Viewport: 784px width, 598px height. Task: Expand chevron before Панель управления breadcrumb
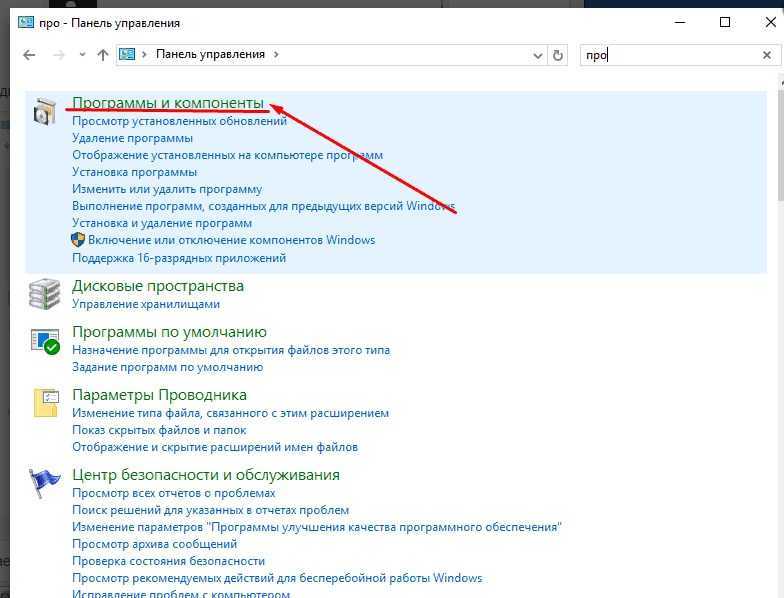(144, 54)
